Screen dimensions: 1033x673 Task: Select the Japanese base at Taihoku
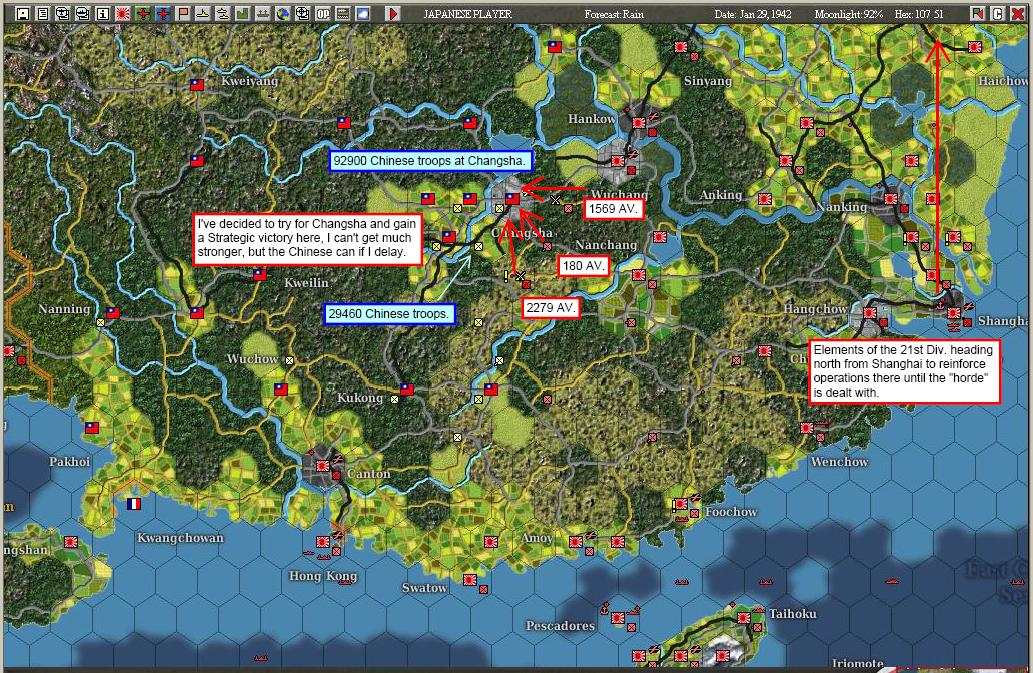[x=744, y=618]
